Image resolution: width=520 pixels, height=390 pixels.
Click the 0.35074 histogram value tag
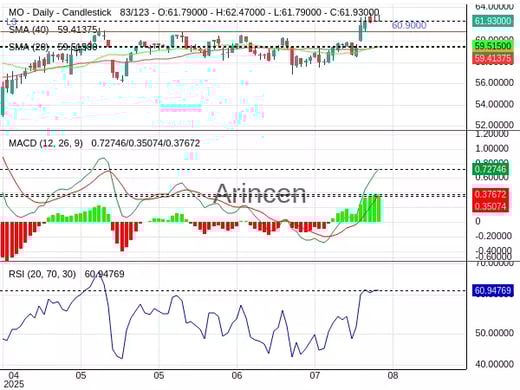point(491,206)
